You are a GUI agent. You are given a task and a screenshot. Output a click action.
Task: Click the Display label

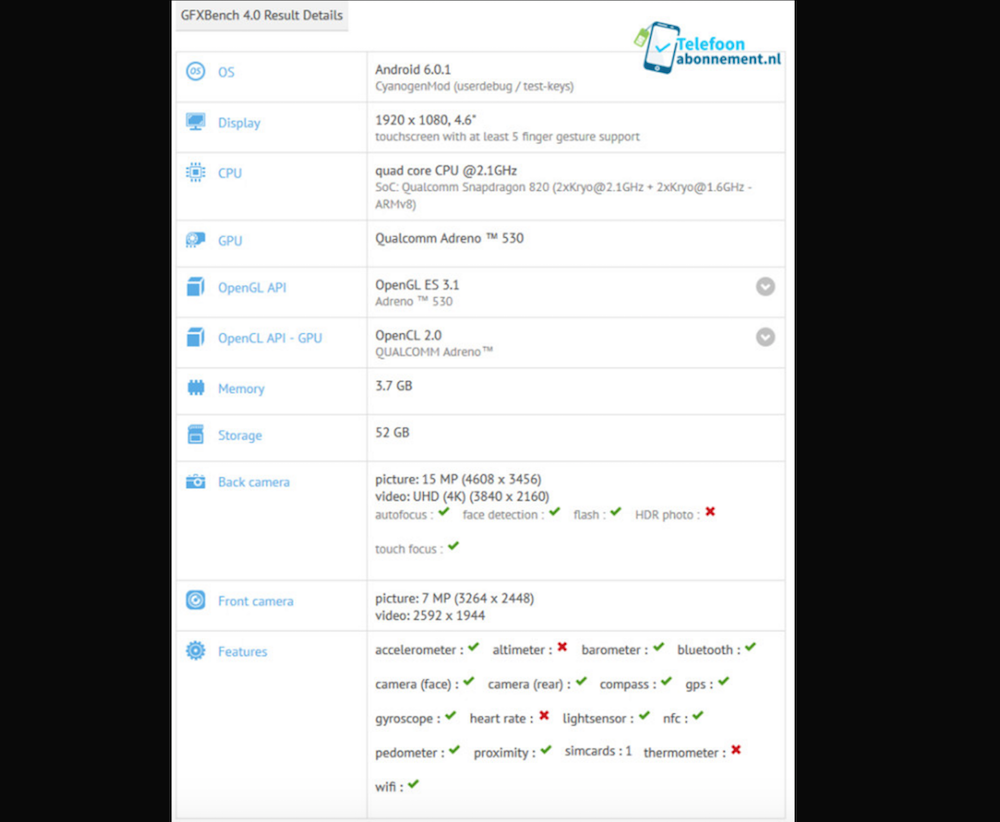(239, 123)
